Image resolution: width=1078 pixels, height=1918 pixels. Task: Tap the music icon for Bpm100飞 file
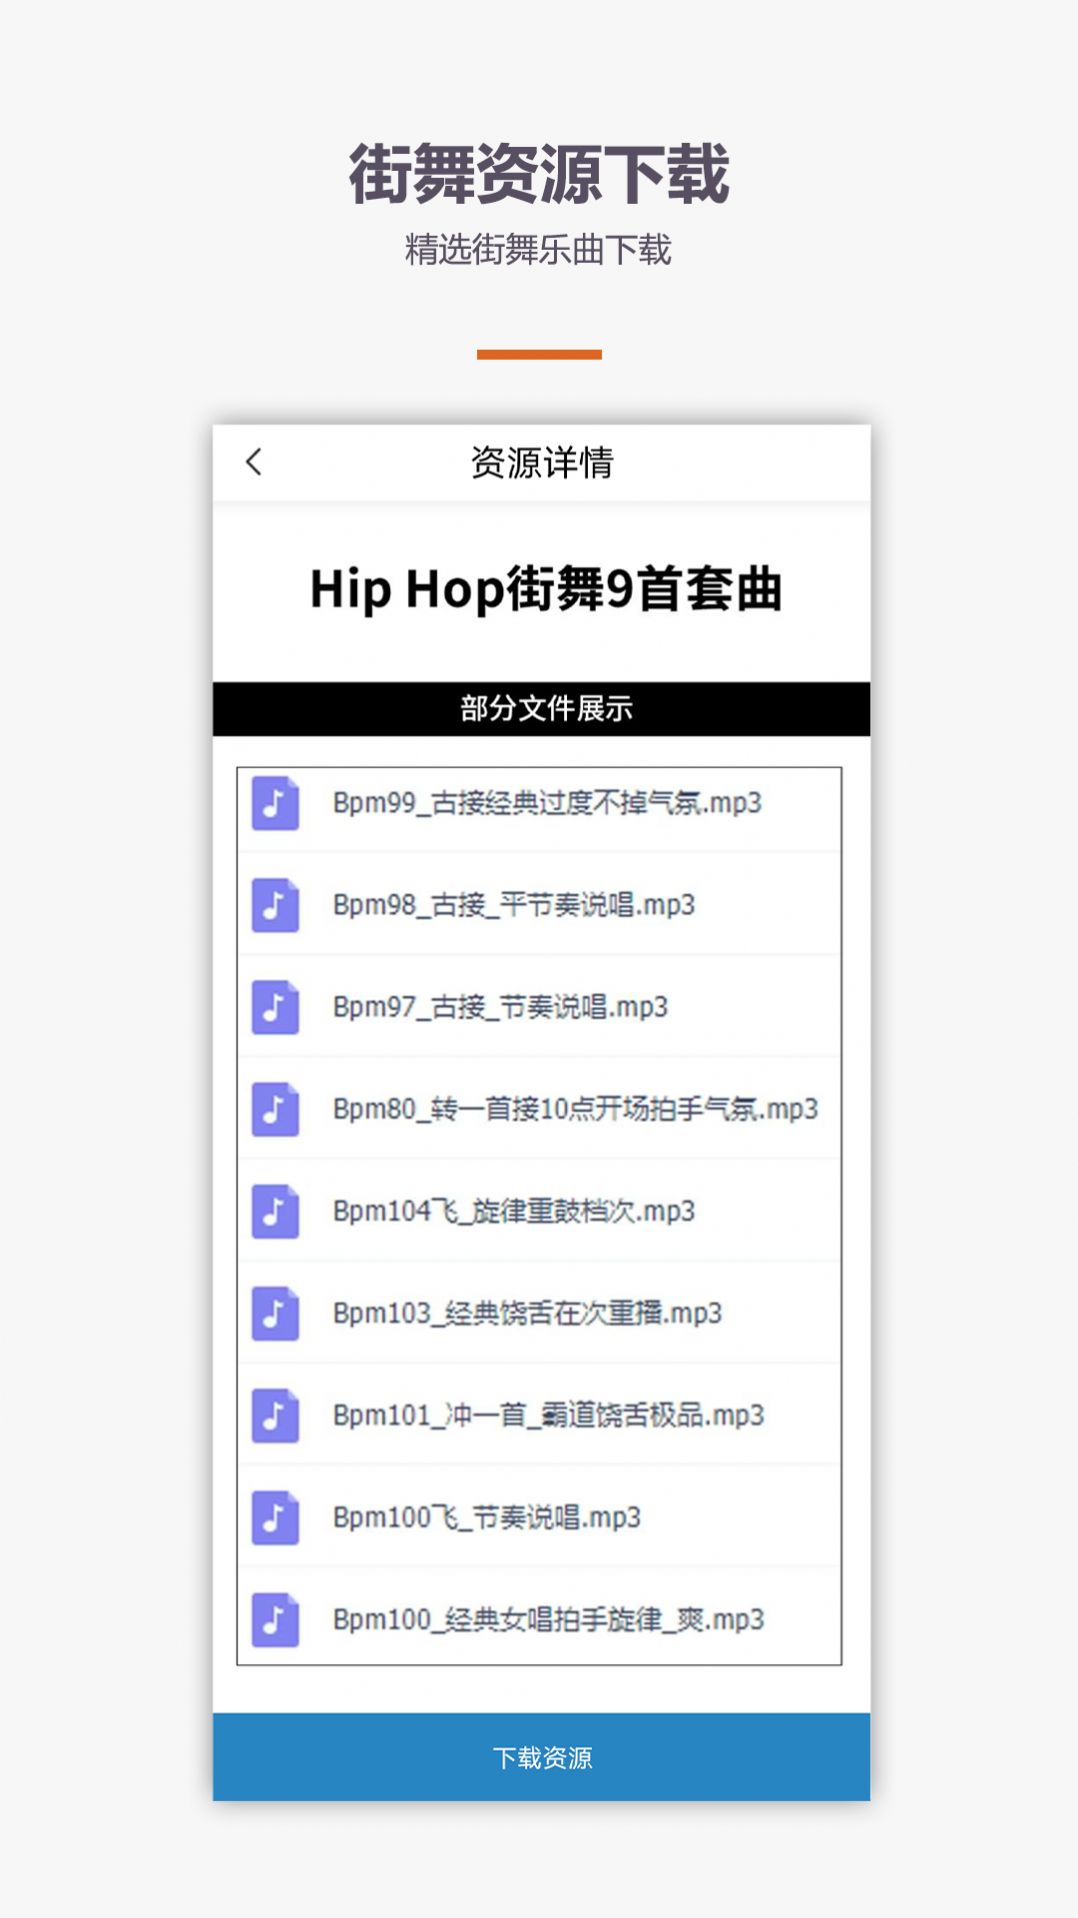(275, 1517)
